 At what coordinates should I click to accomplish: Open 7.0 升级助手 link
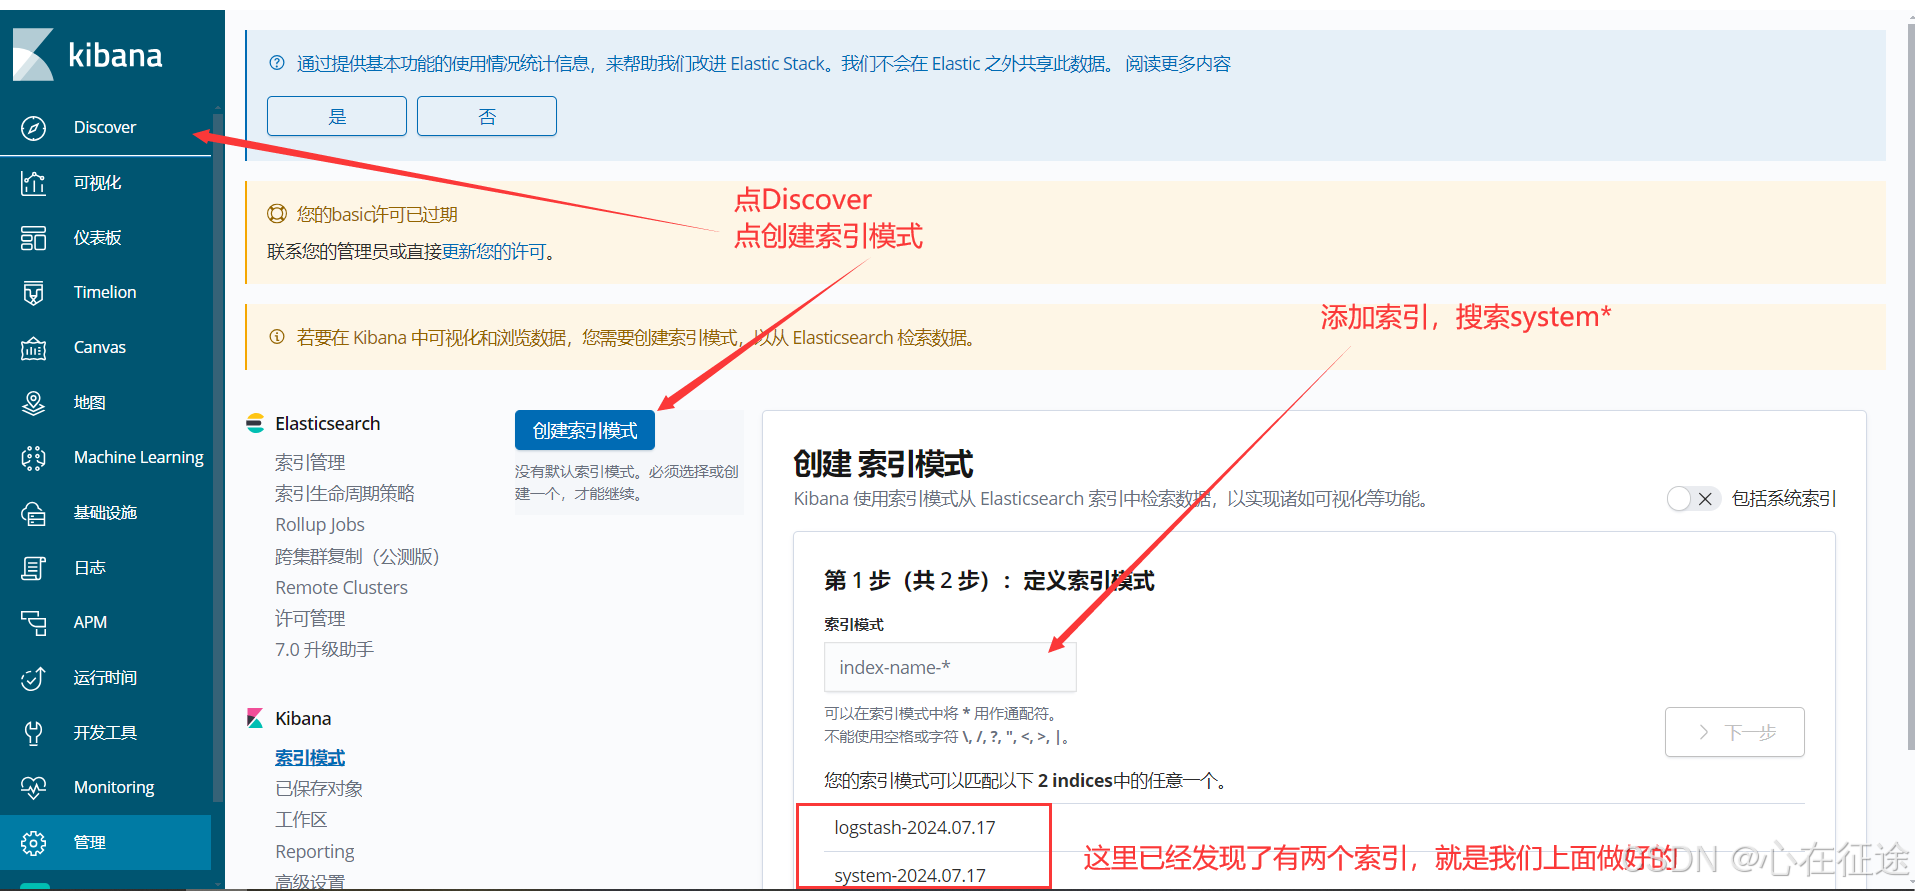click(x=324, y=649)
